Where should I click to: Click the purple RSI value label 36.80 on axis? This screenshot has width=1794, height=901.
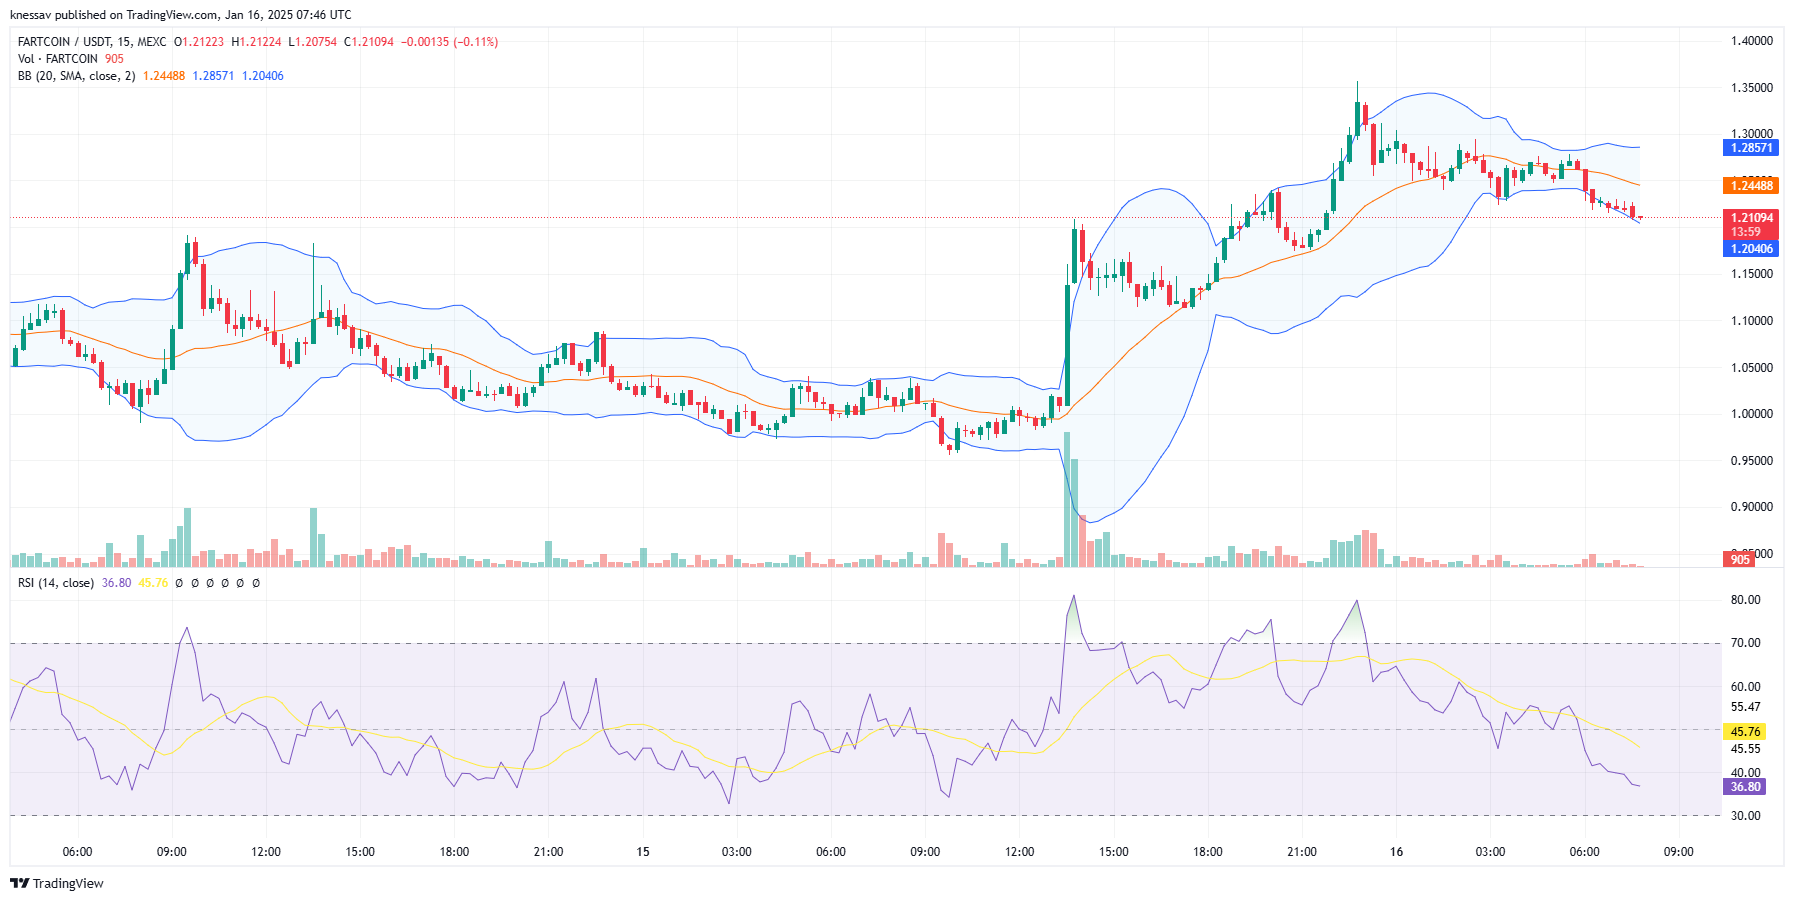pyautogui.click(x=1745, y=787)
